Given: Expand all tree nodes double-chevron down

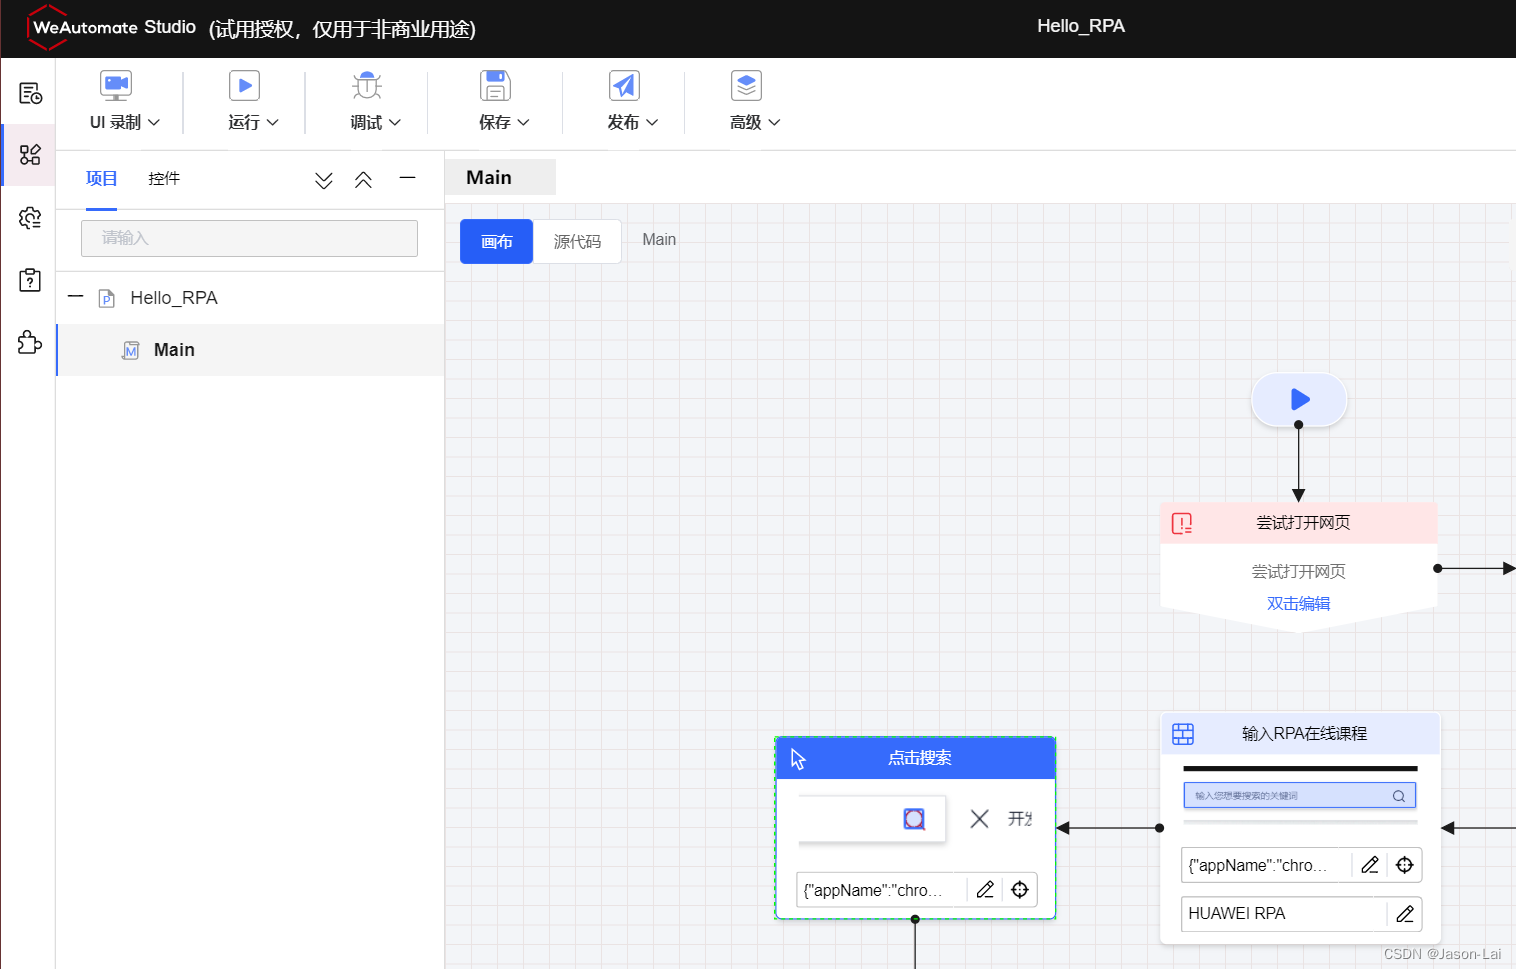Looking at the screenshot, I should click(324, 180).
